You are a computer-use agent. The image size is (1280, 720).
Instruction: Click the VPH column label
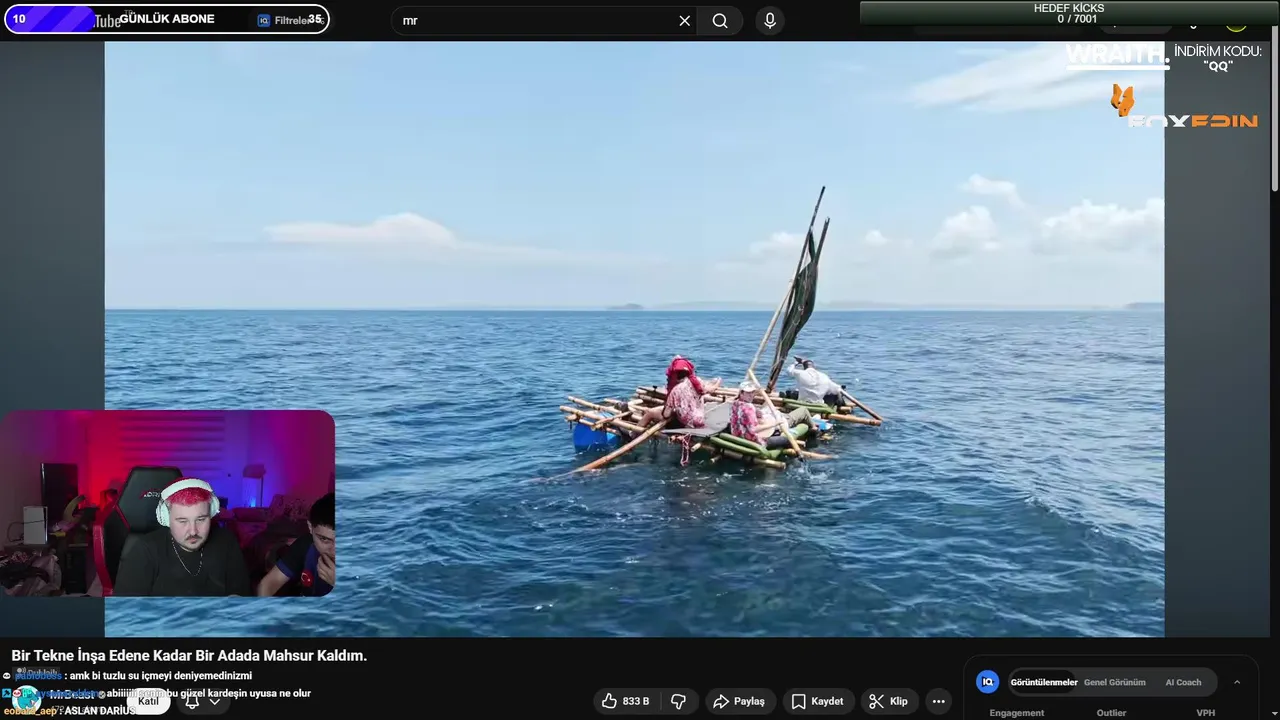1206,713
